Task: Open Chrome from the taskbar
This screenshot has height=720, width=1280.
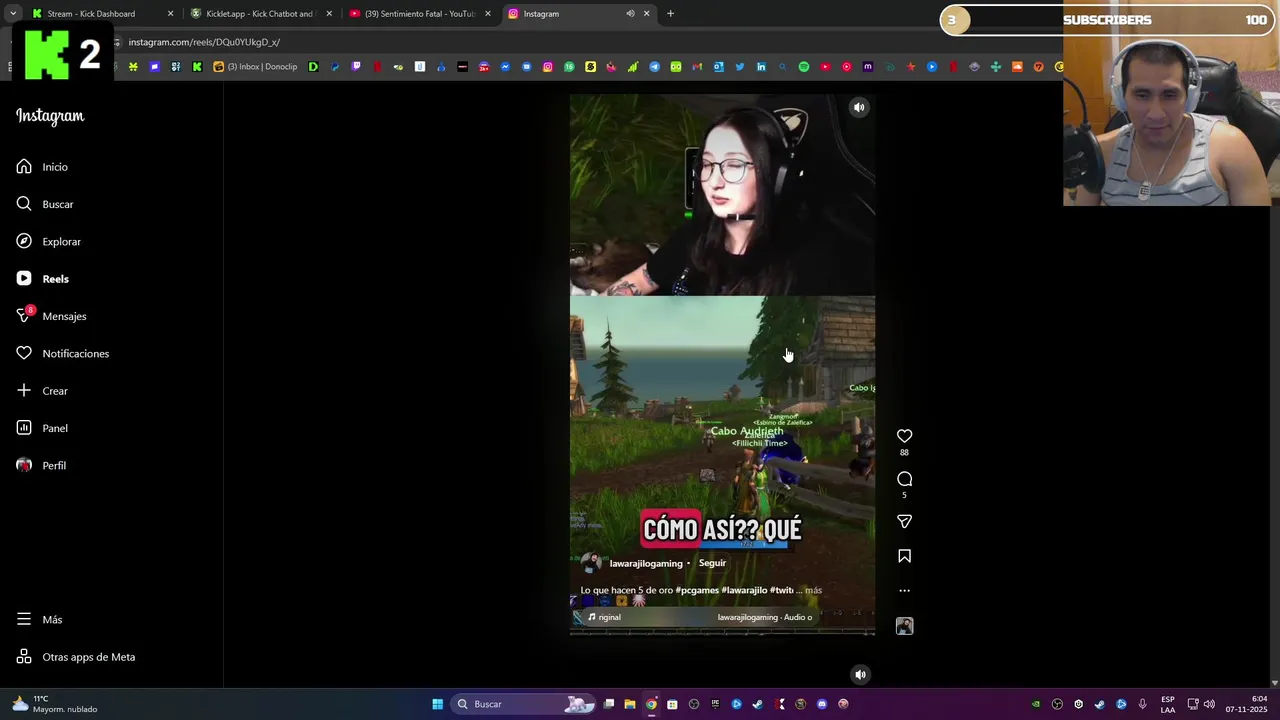Action: [x=651, y=704]
